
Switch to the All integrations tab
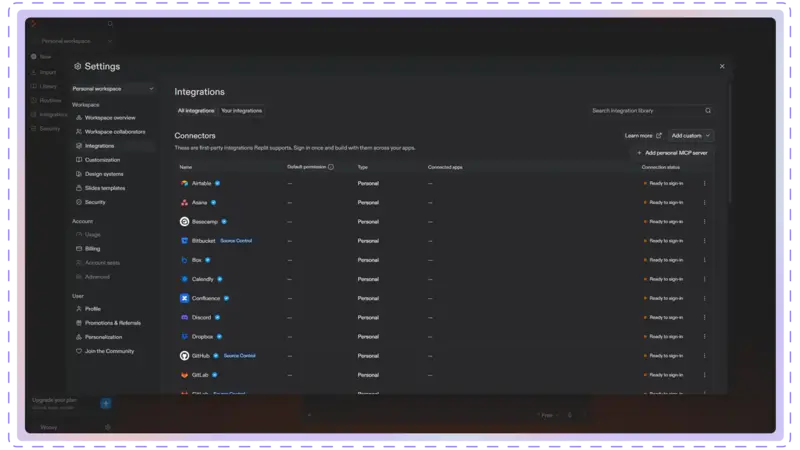(x=196, y=111)
